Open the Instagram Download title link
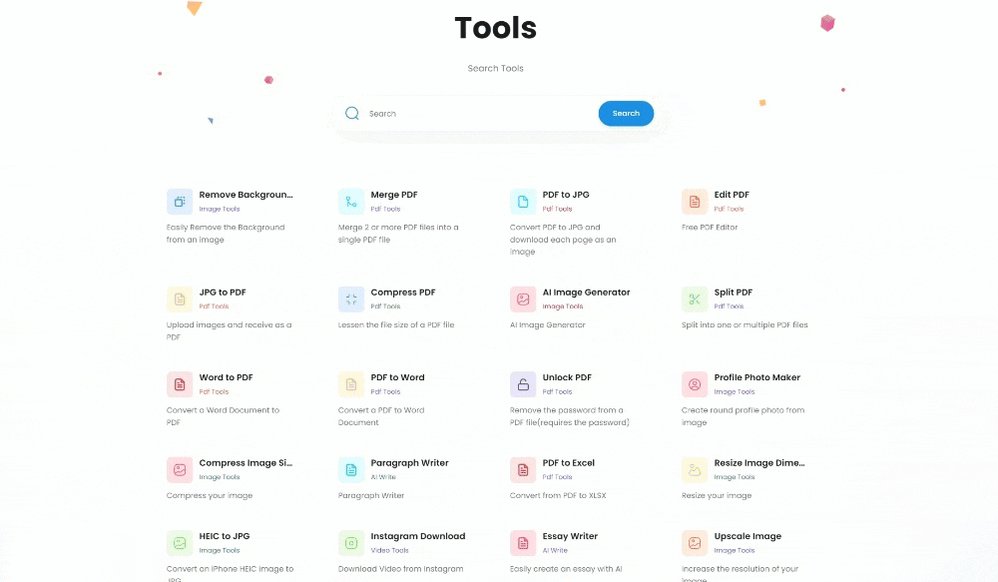This screenshot has width=998, height=582. [418, 536]
